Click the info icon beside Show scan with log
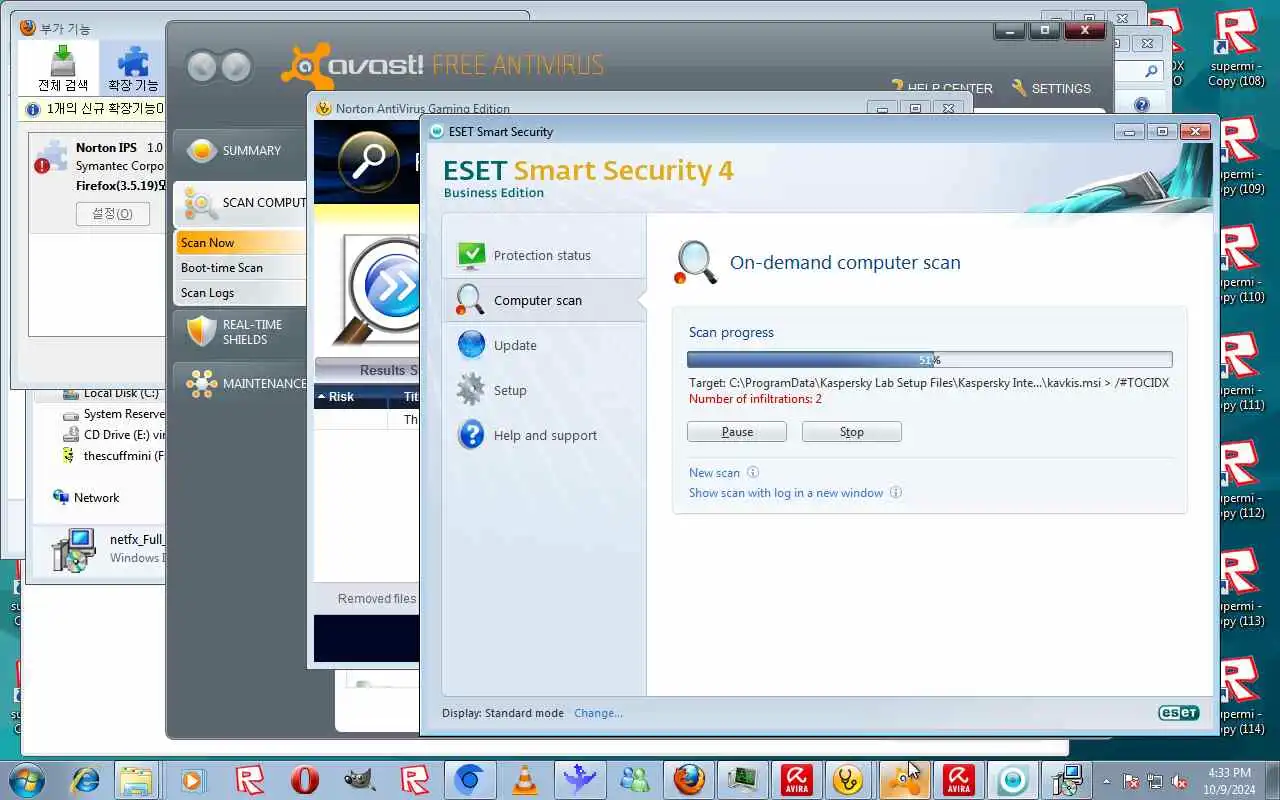Viewport: 1280px width, 800px height. (896, 492)
